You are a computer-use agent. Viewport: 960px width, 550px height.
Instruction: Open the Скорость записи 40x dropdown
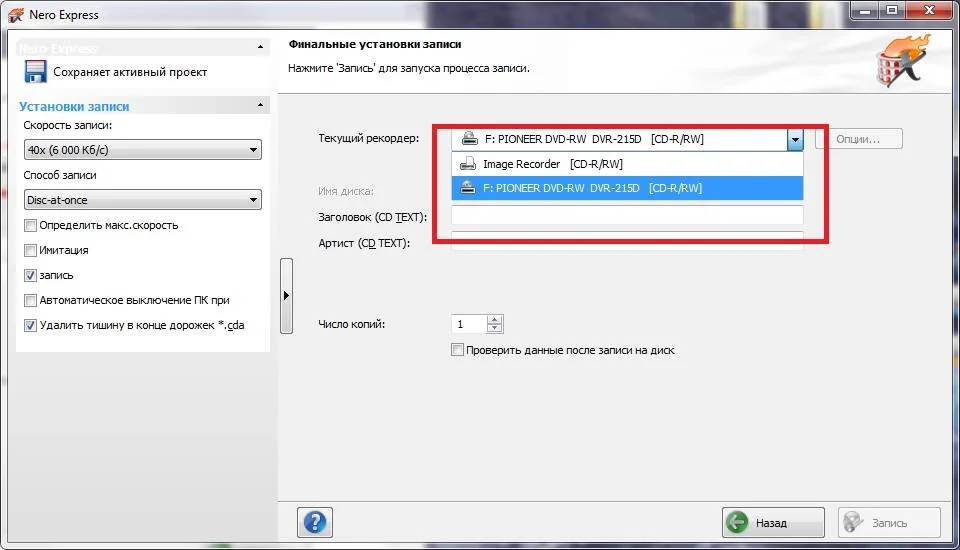point(143,150)
